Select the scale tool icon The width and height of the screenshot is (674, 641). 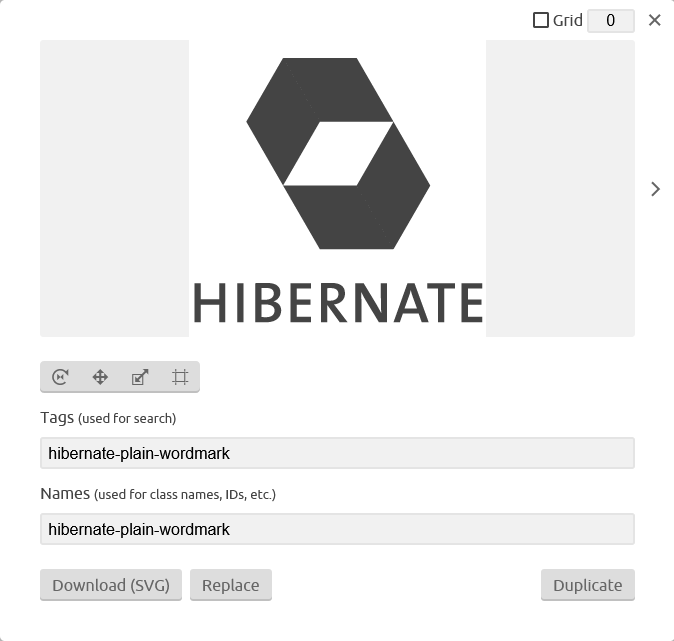(140, 377)
